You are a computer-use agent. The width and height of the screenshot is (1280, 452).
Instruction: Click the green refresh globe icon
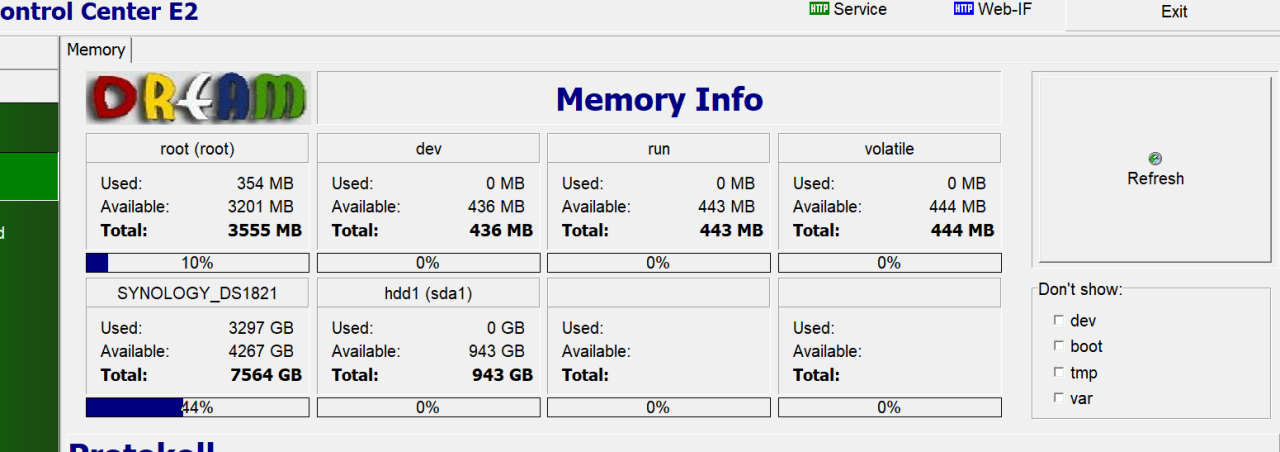click(x=1155, y=159)
